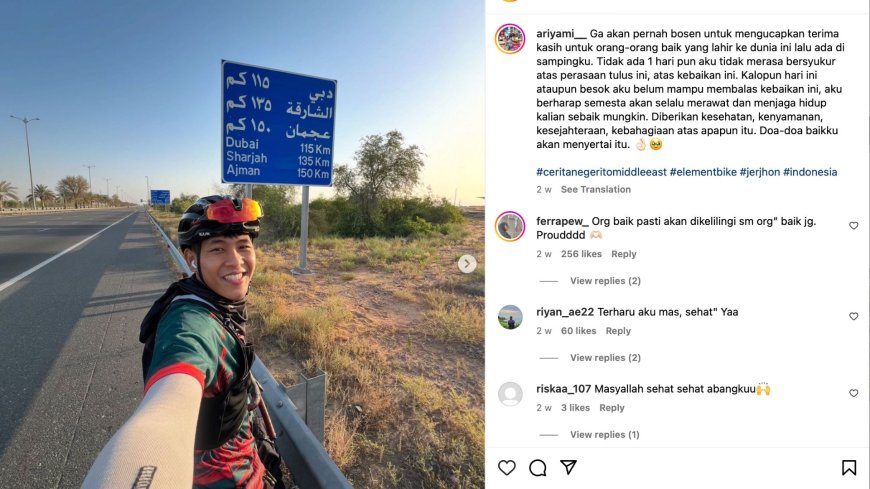This screenshot has height=489, width=870.
Task: Like the post with the heart icon
Action: tap(507, 468)
